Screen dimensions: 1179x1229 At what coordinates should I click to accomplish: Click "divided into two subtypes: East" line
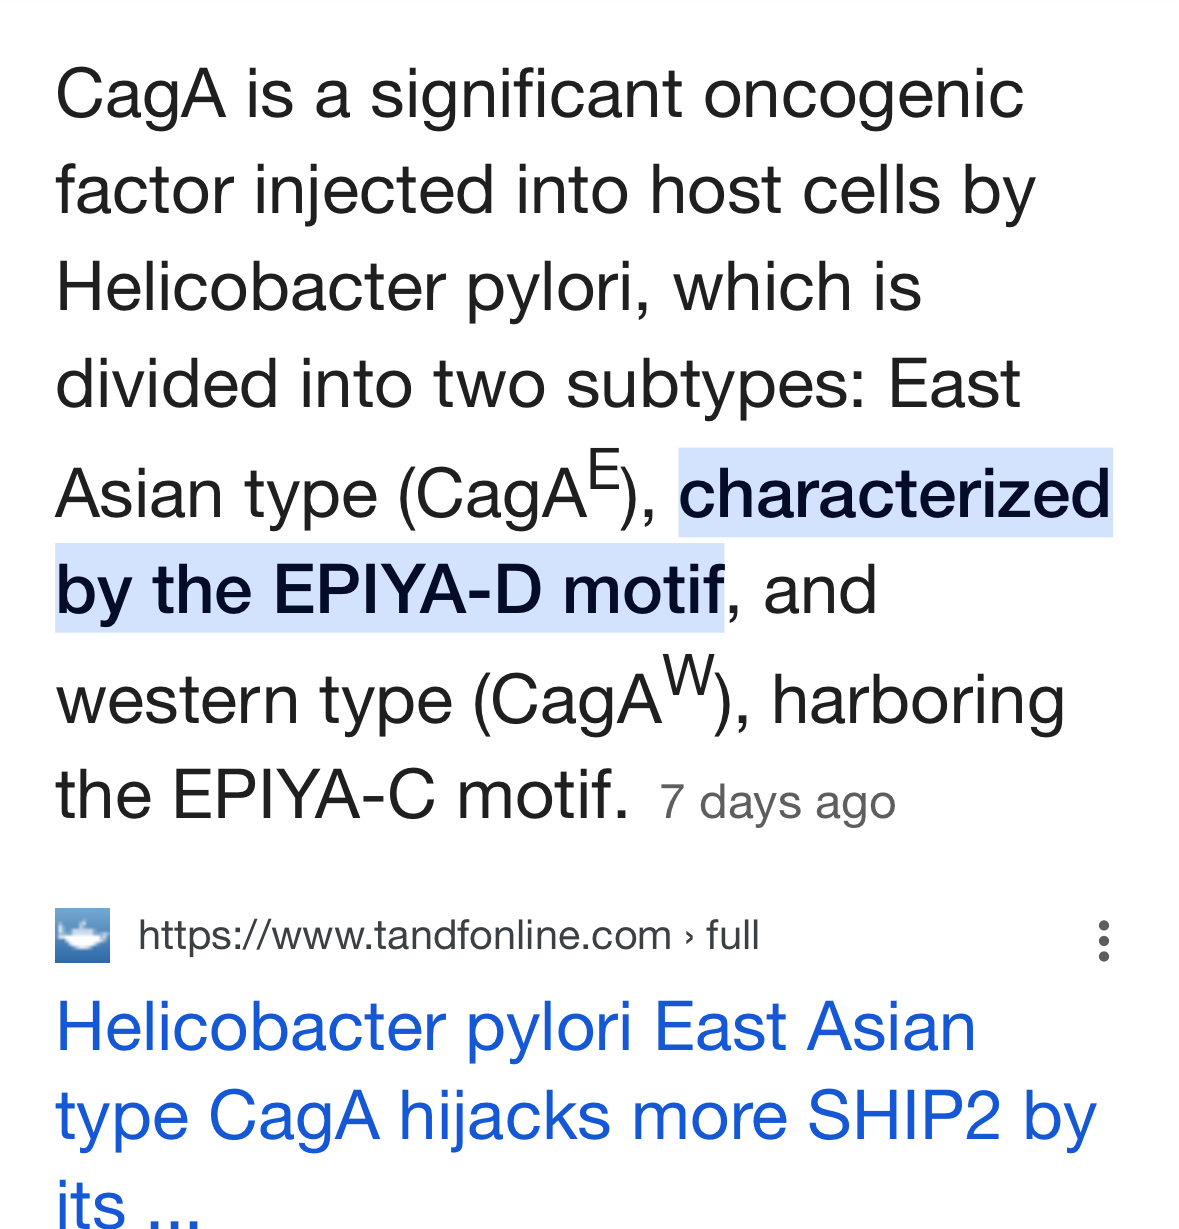[538, 383]
